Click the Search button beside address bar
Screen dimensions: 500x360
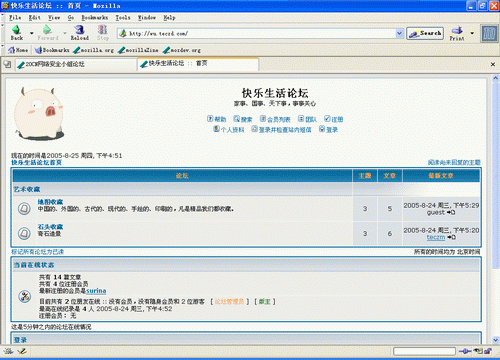pyautogui.click(x=425, y=33)
